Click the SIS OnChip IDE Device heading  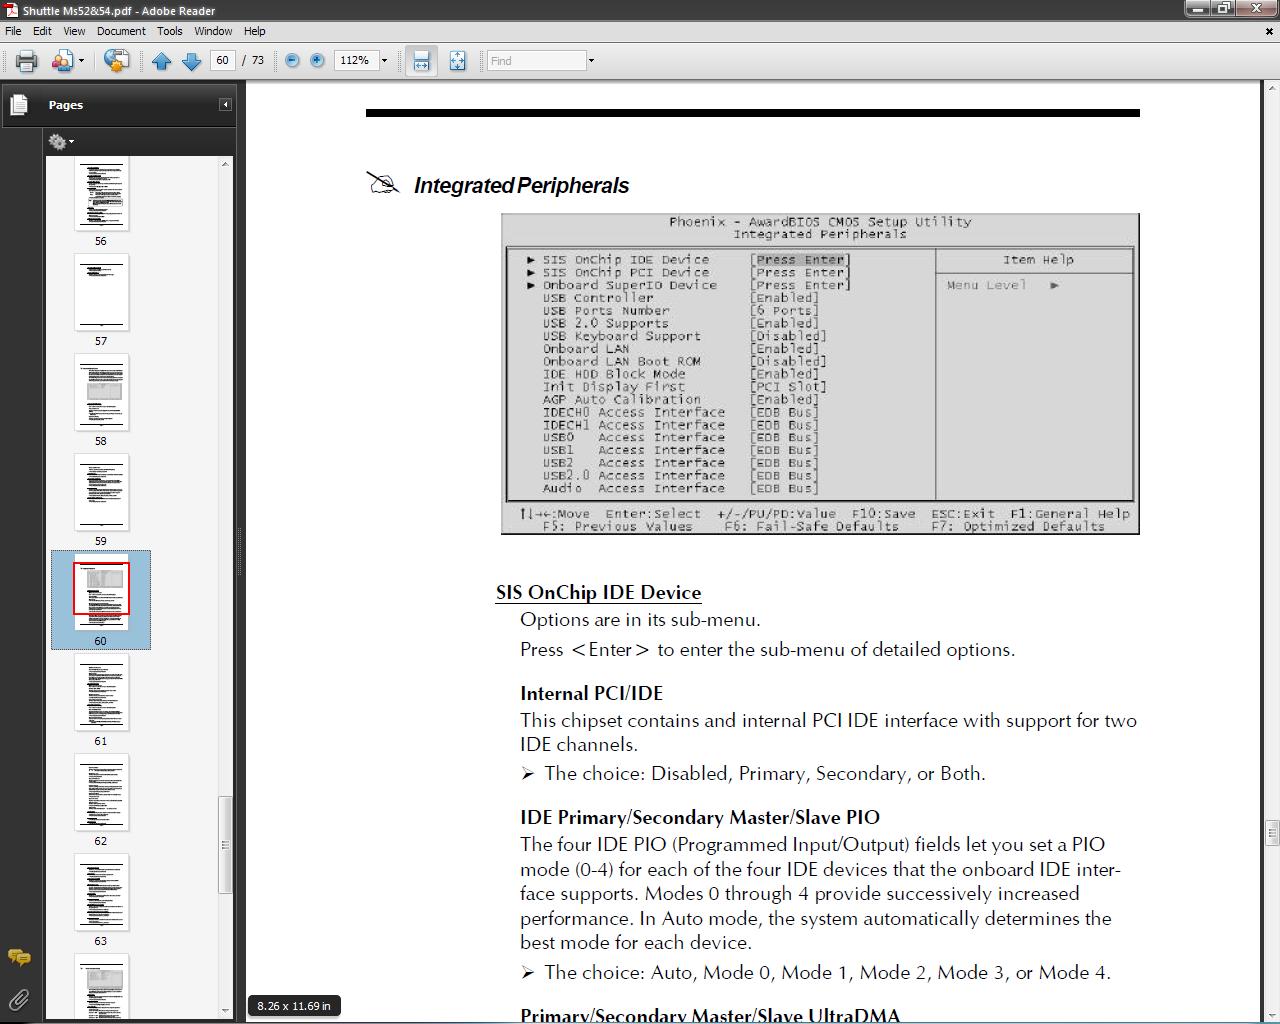click(598, 592)
